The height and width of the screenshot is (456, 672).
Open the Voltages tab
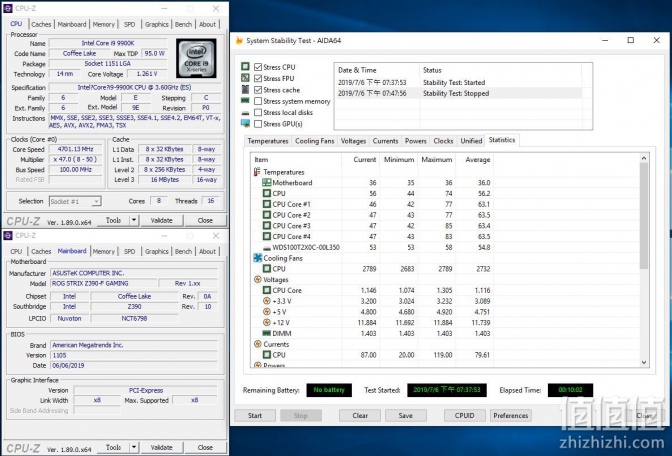coord(353,141)
